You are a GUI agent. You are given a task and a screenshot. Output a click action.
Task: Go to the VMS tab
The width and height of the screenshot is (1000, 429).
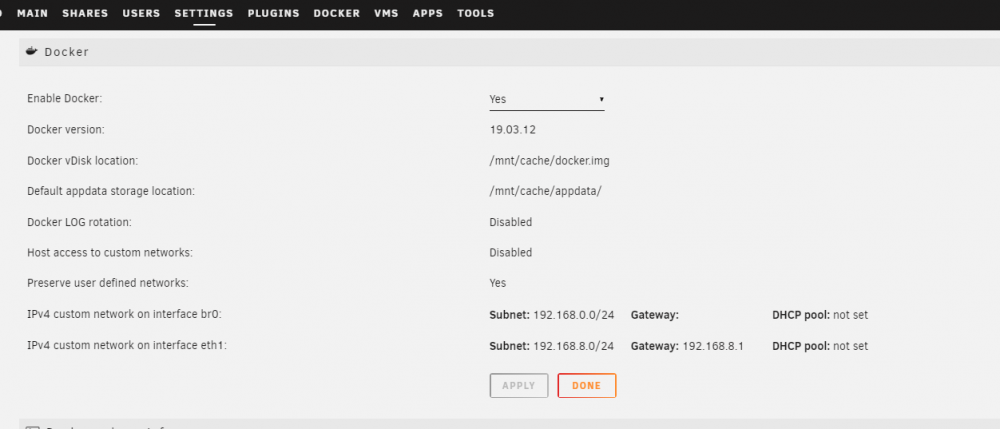[386, 13]
